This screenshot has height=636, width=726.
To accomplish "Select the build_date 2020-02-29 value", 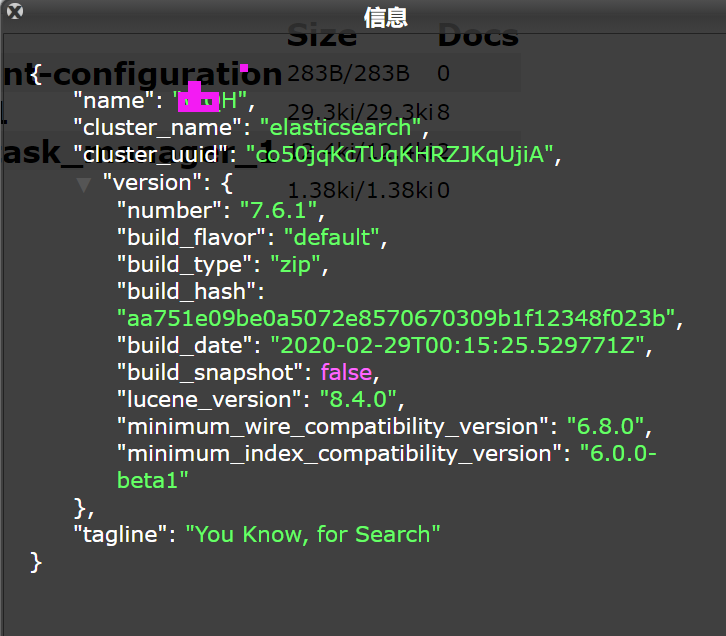I will [x=457, y=346].
